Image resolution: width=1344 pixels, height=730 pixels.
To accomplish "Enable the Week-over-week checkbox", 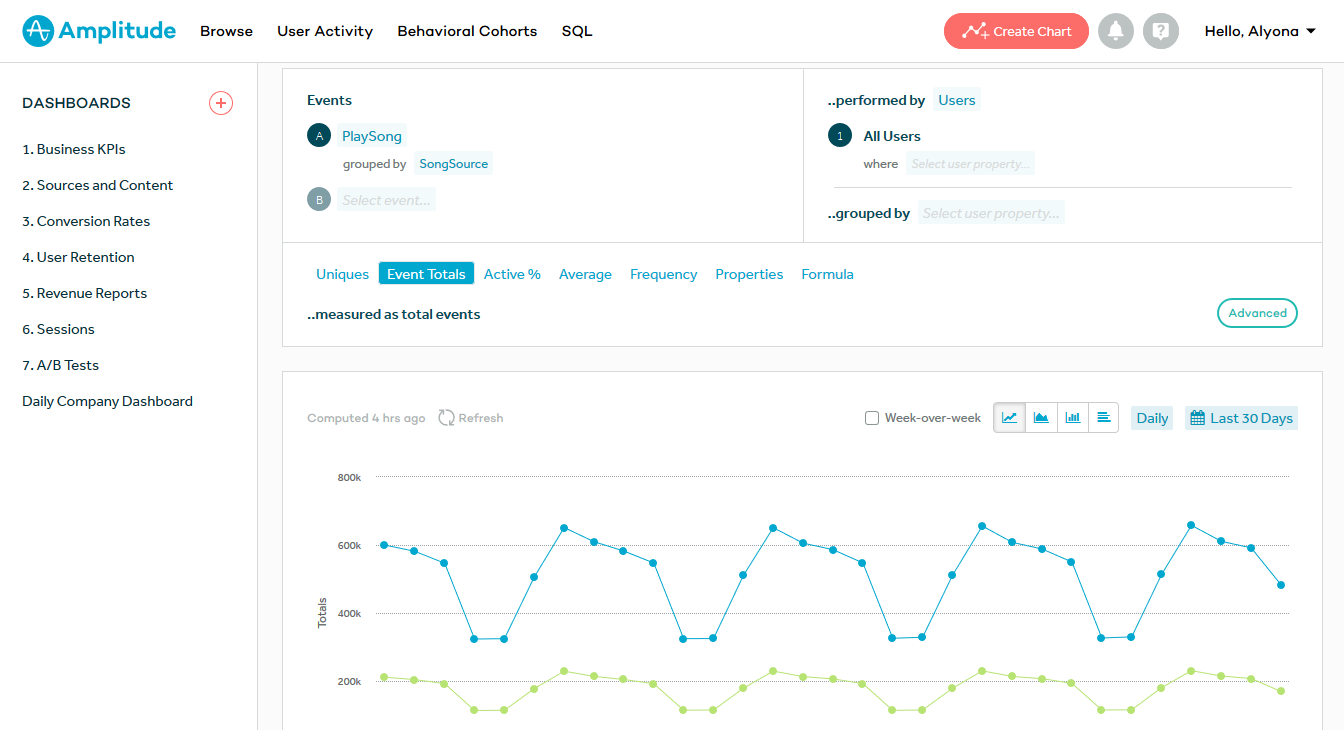I will pos(872,418).
